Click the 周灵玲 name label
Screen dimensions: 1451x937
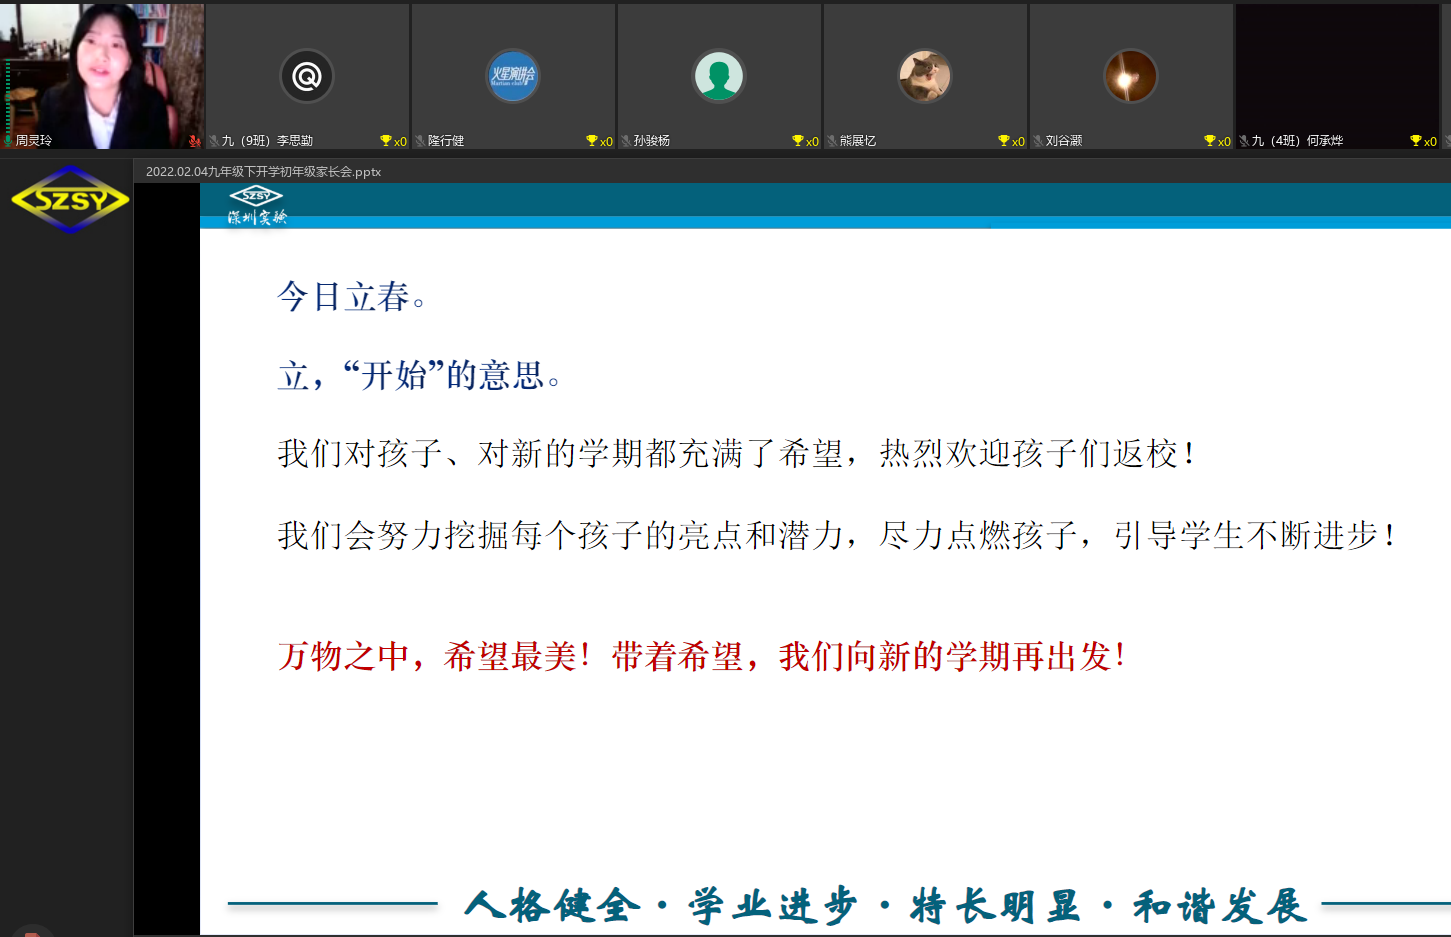coord(34,141)
